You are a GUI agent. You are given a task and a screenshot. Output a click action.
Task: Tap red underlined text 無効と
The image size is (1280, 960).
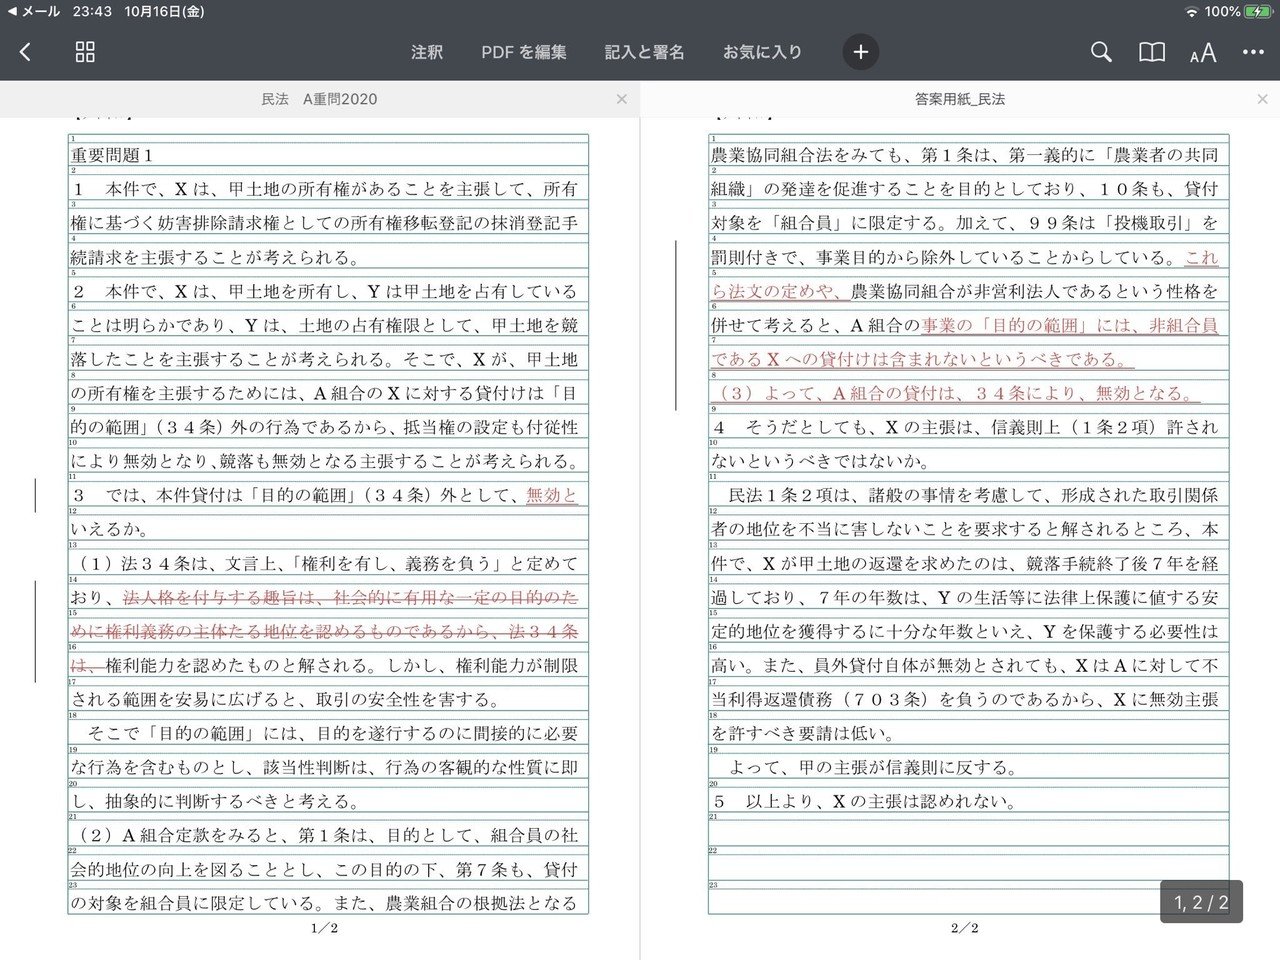[x=552, y=495]
